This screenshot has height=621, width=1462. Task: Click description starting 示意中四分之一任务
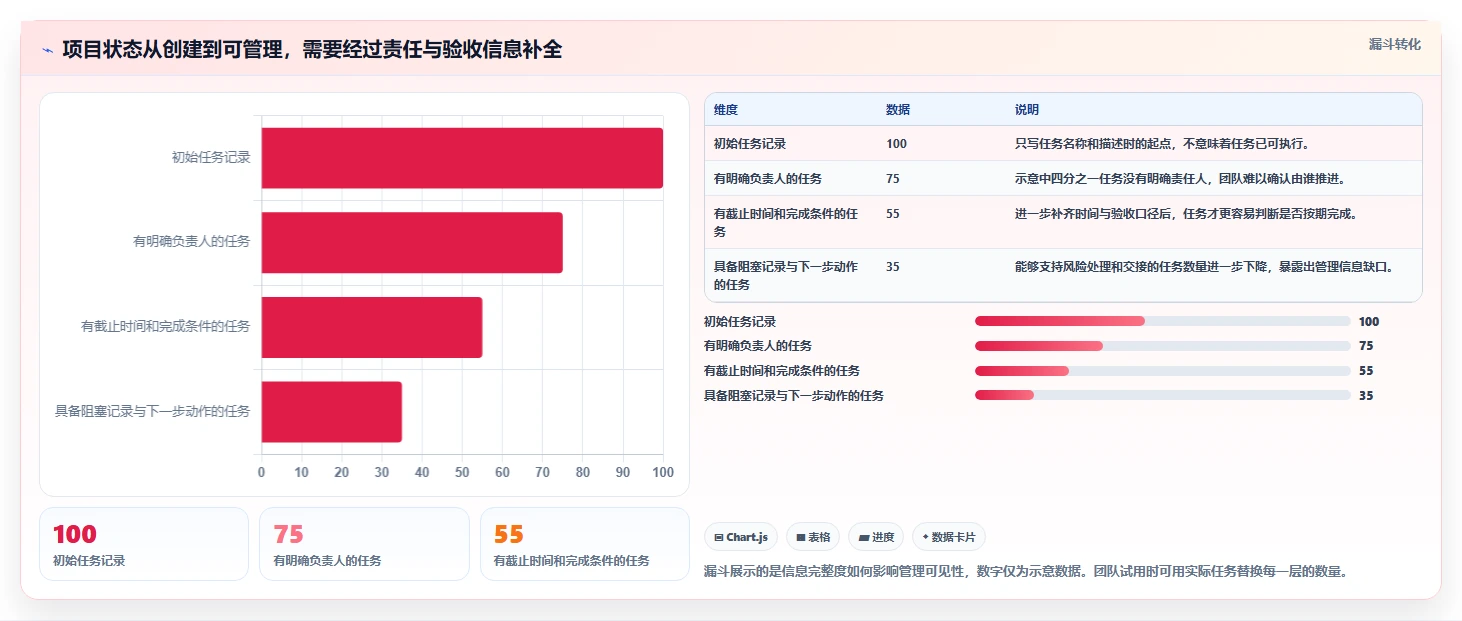pyautogui.click(x=1180, y=179)
